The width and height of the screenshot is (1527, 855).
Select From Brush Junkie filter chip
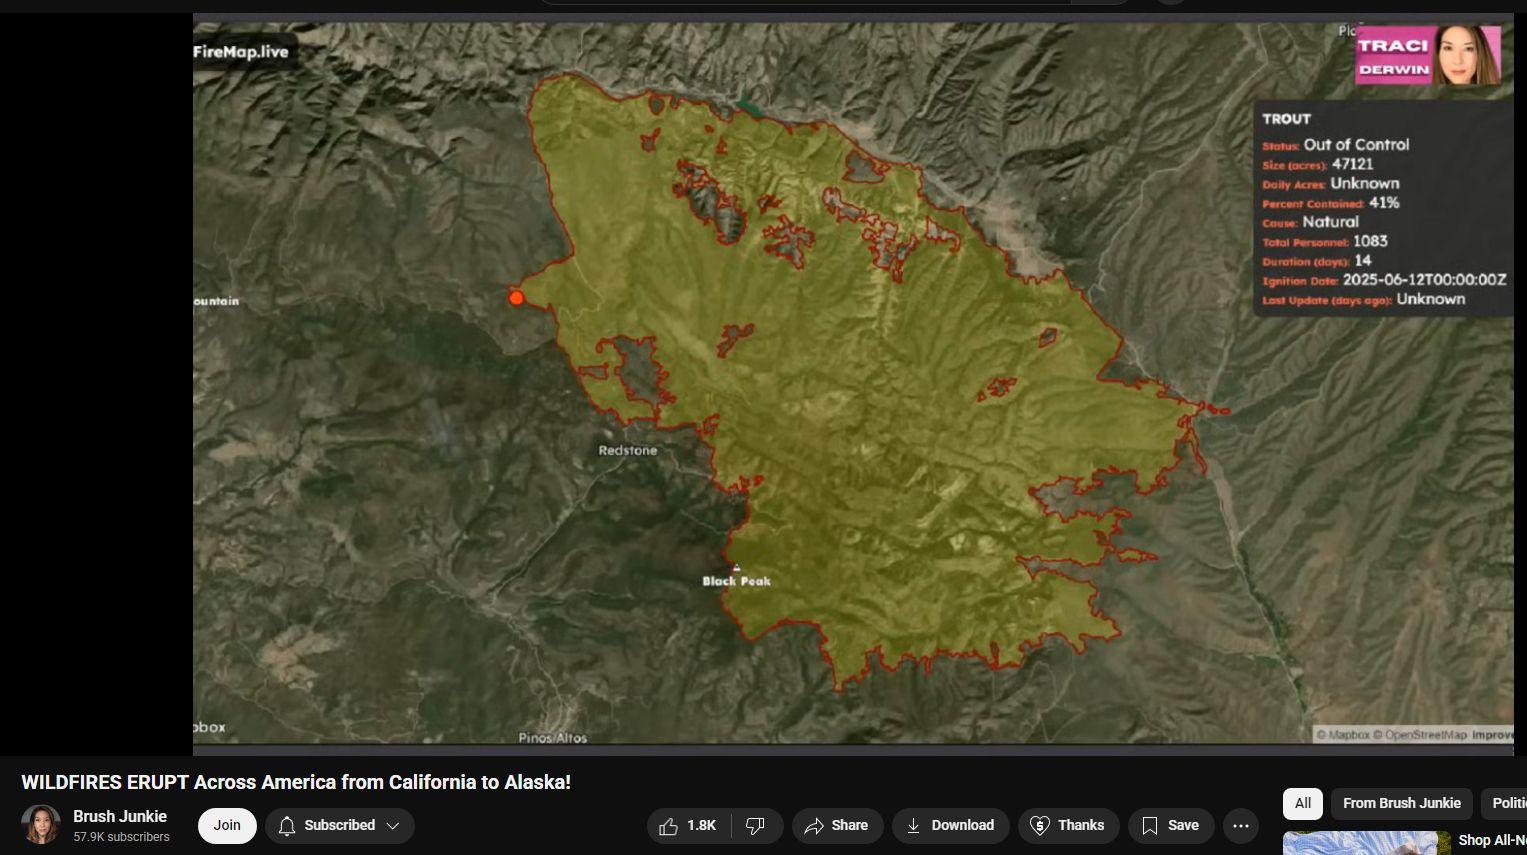[x=1401, y=803]
